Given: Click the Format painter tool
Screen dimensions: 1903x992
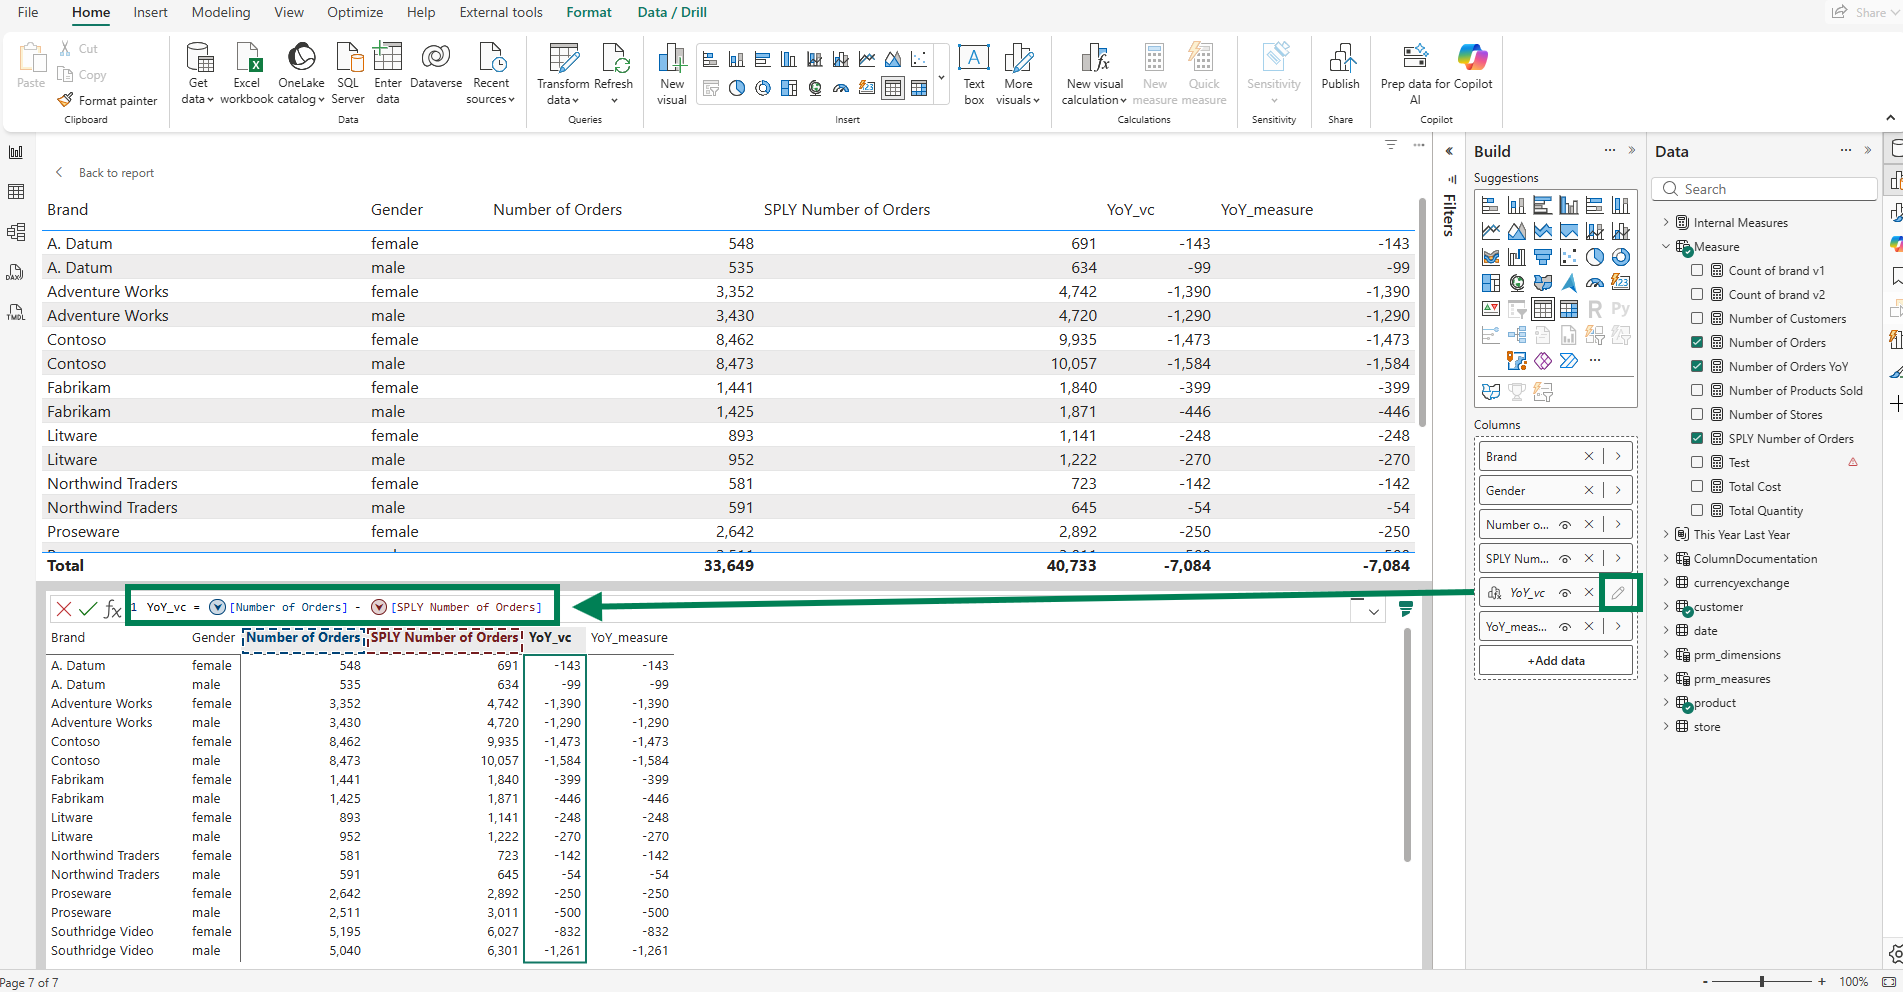Looking at the screenshot, I should (108, 100).
